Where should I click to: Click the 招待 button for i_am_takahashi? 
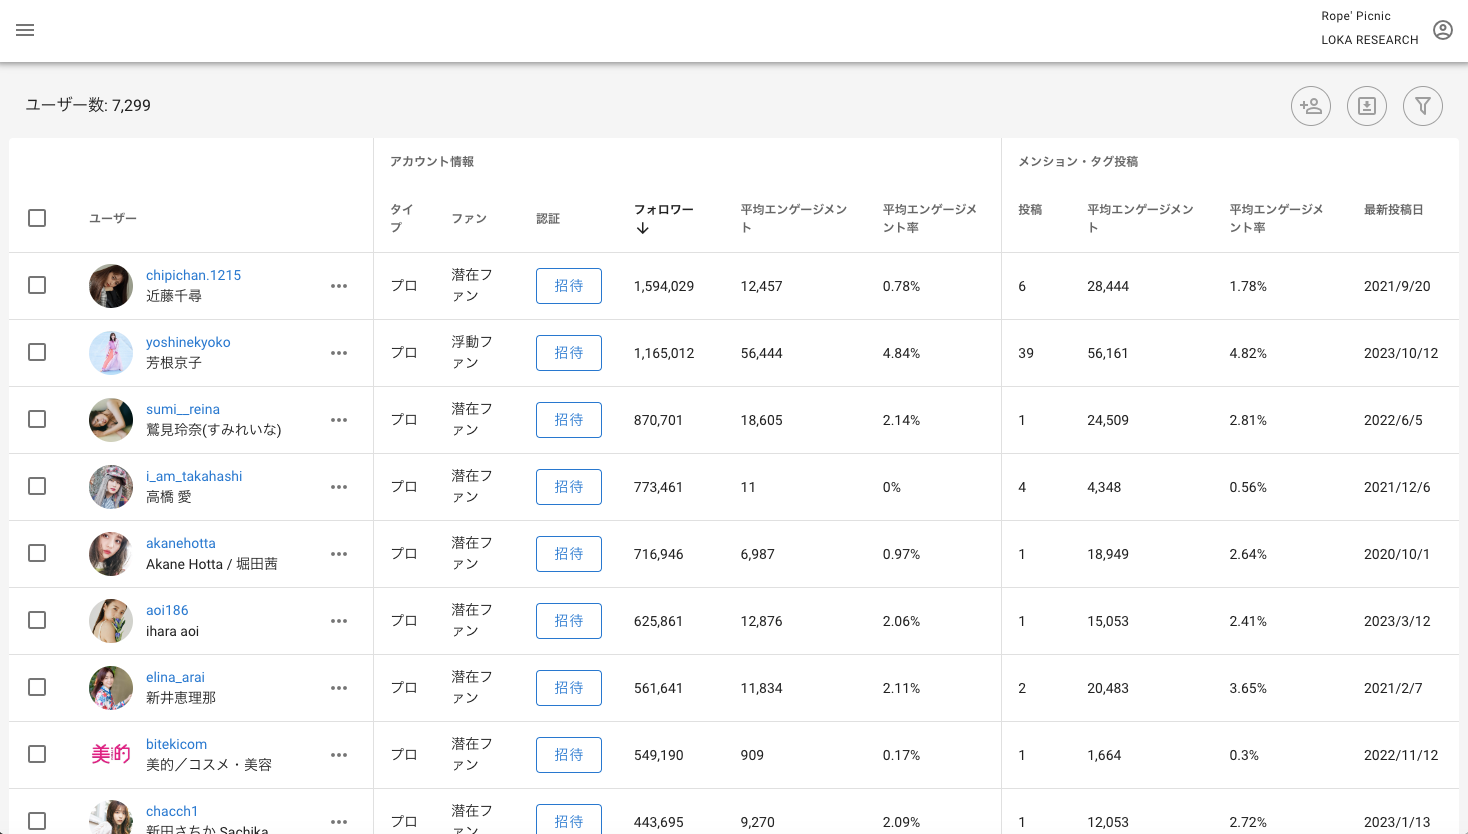click(568, 487)
